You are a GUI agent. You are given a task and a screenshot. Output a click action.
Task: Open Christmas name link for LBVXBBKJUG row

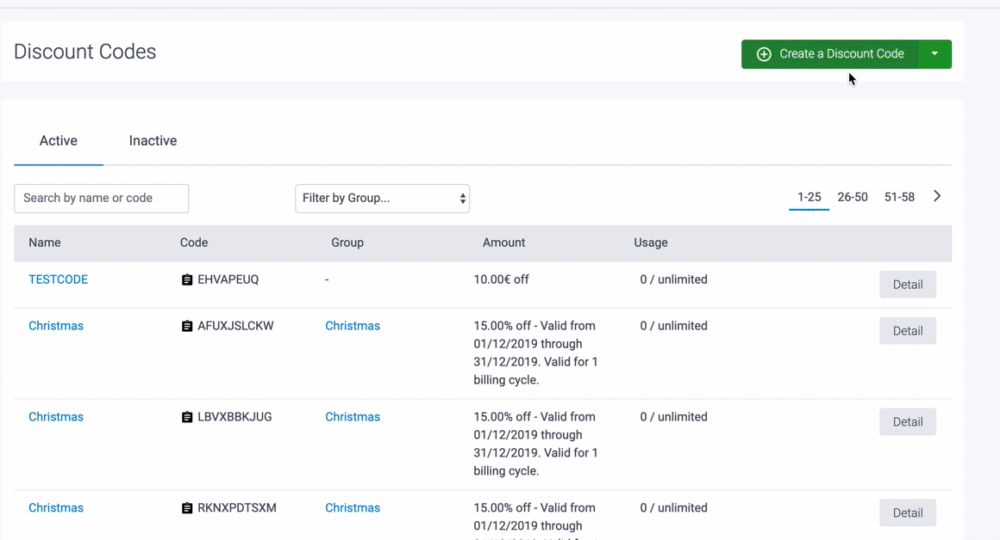pyautogui.click(x=56, y=417)
